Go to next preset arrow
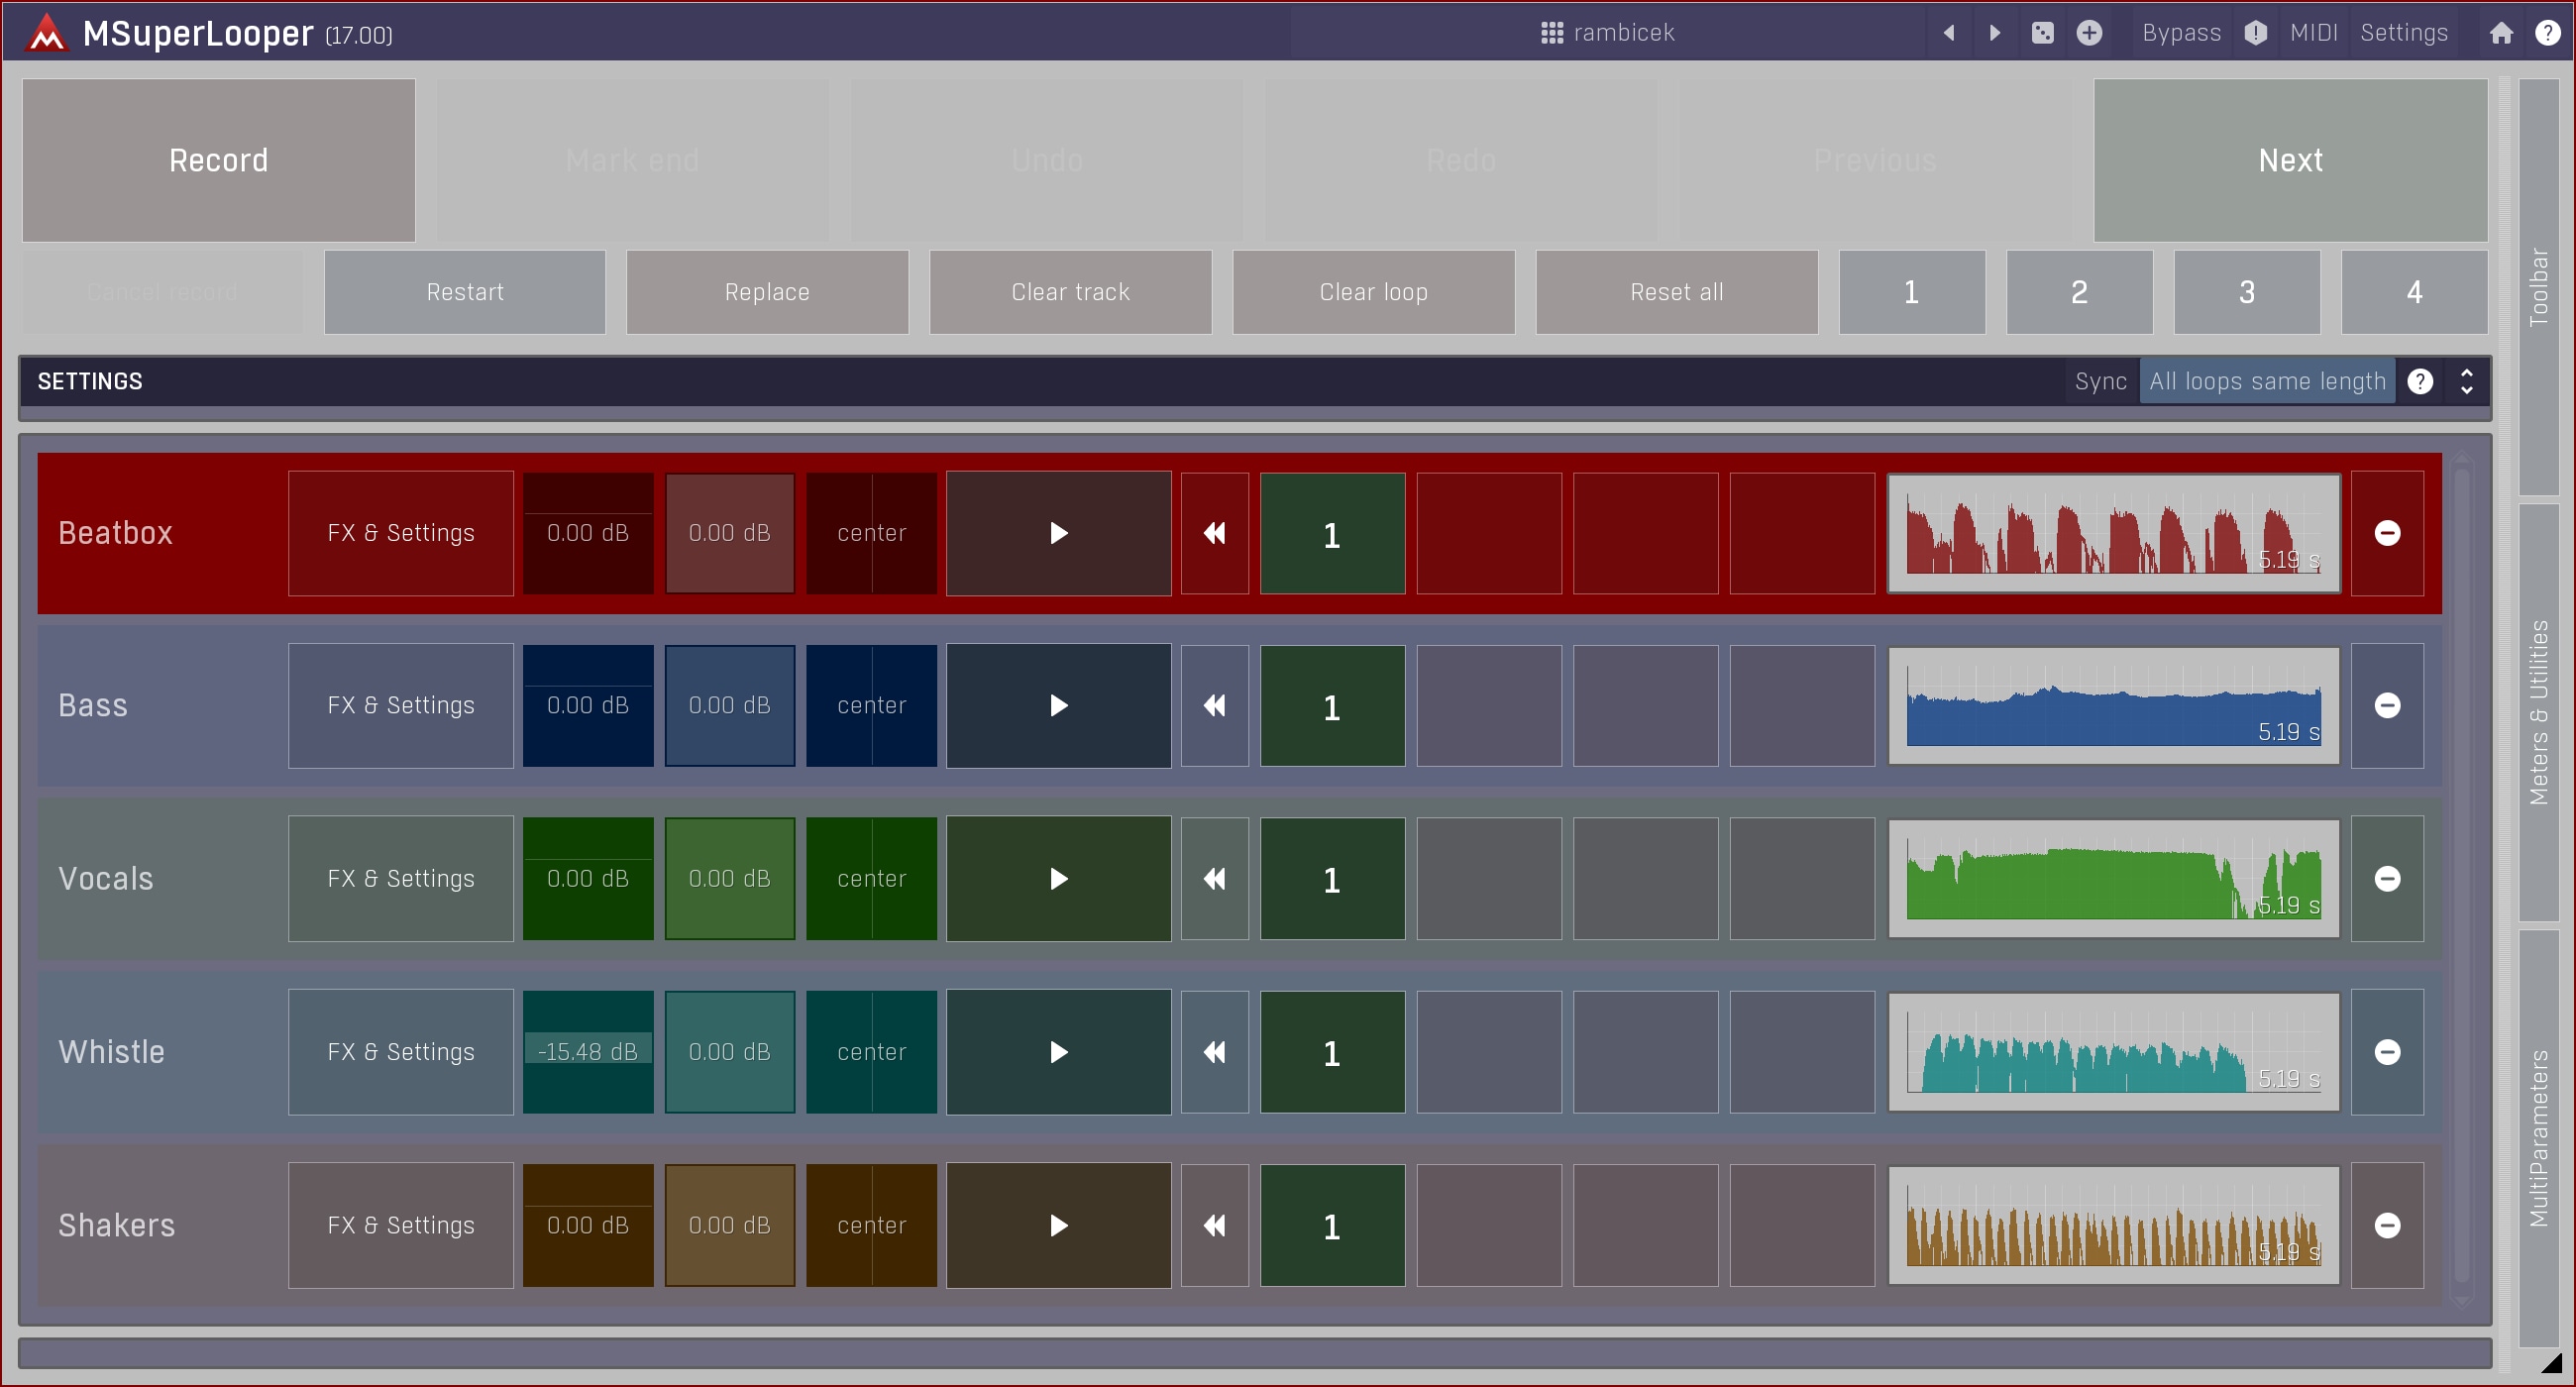Image resolution: width=2576 pixels, height=1387 pixels. pyautogui.click(x=1994, y=33)
